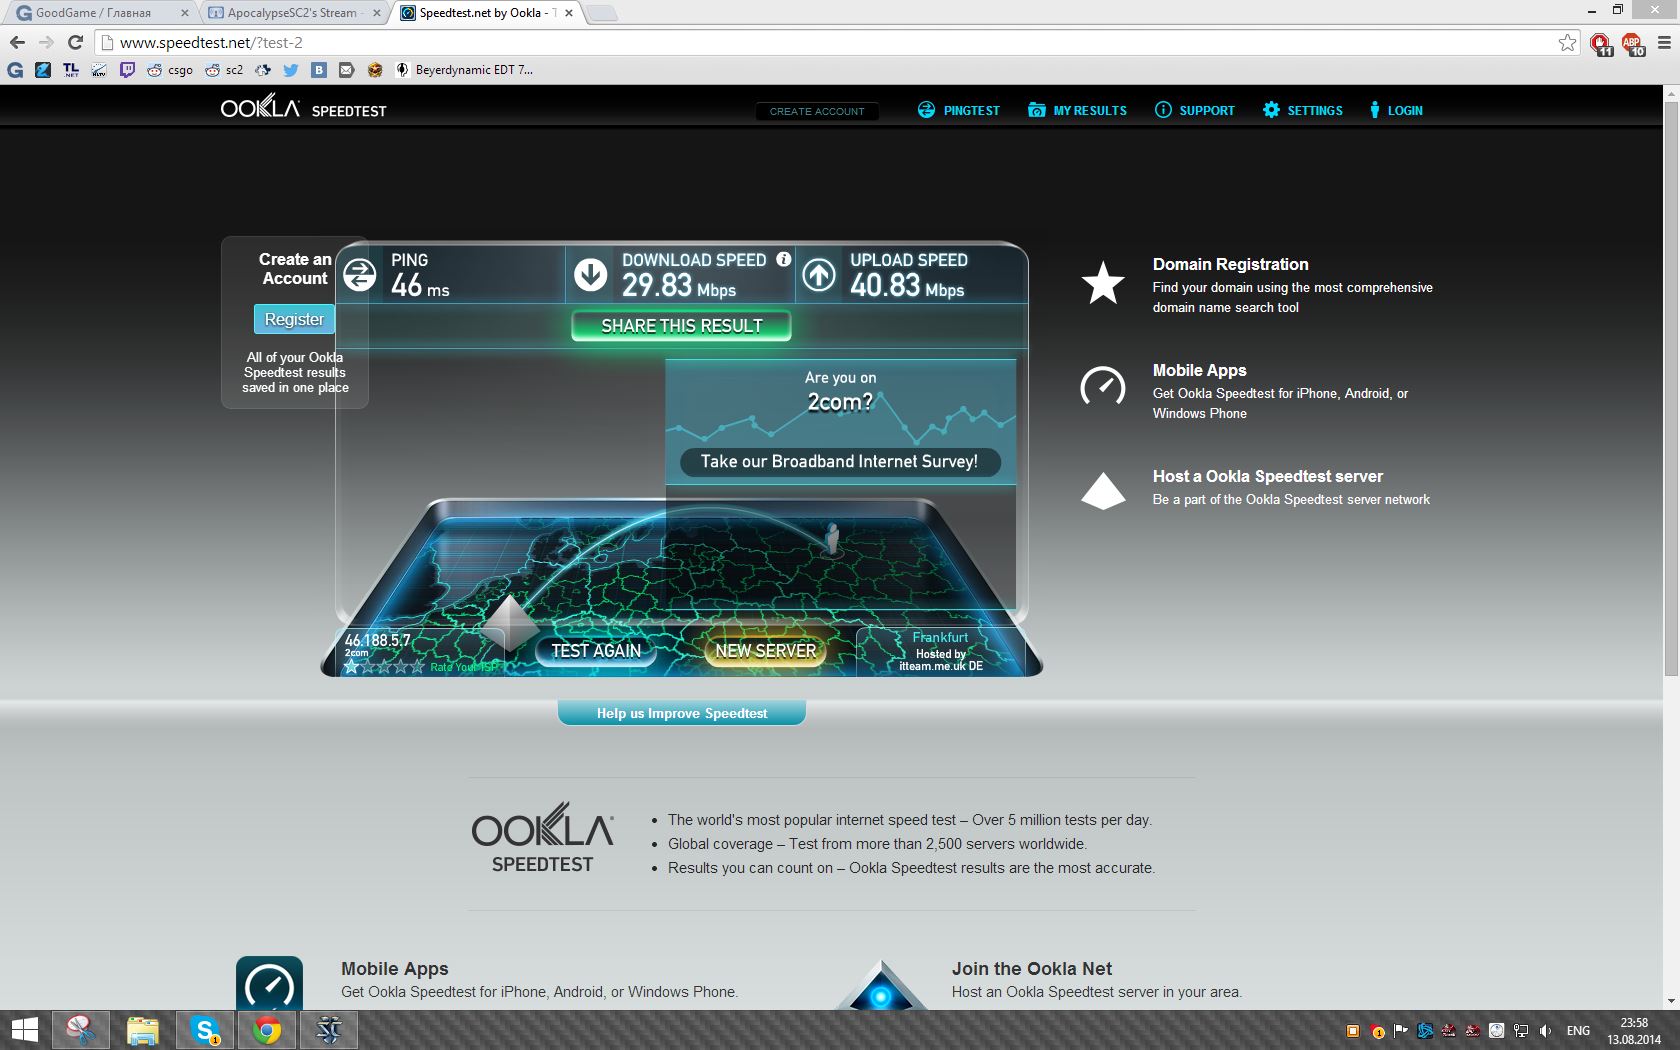Rate your ISP with first star
Screen dimensions: 1680x1050
(352, 666)
